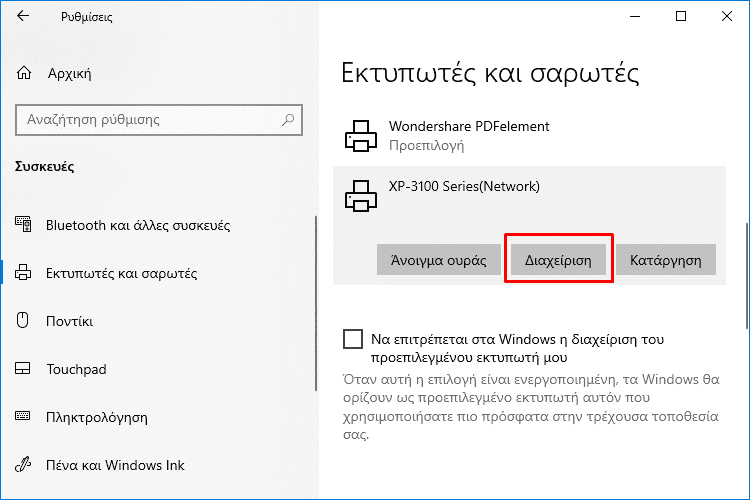Click the right pane vertical scrollbar

[x=747, y=276]
